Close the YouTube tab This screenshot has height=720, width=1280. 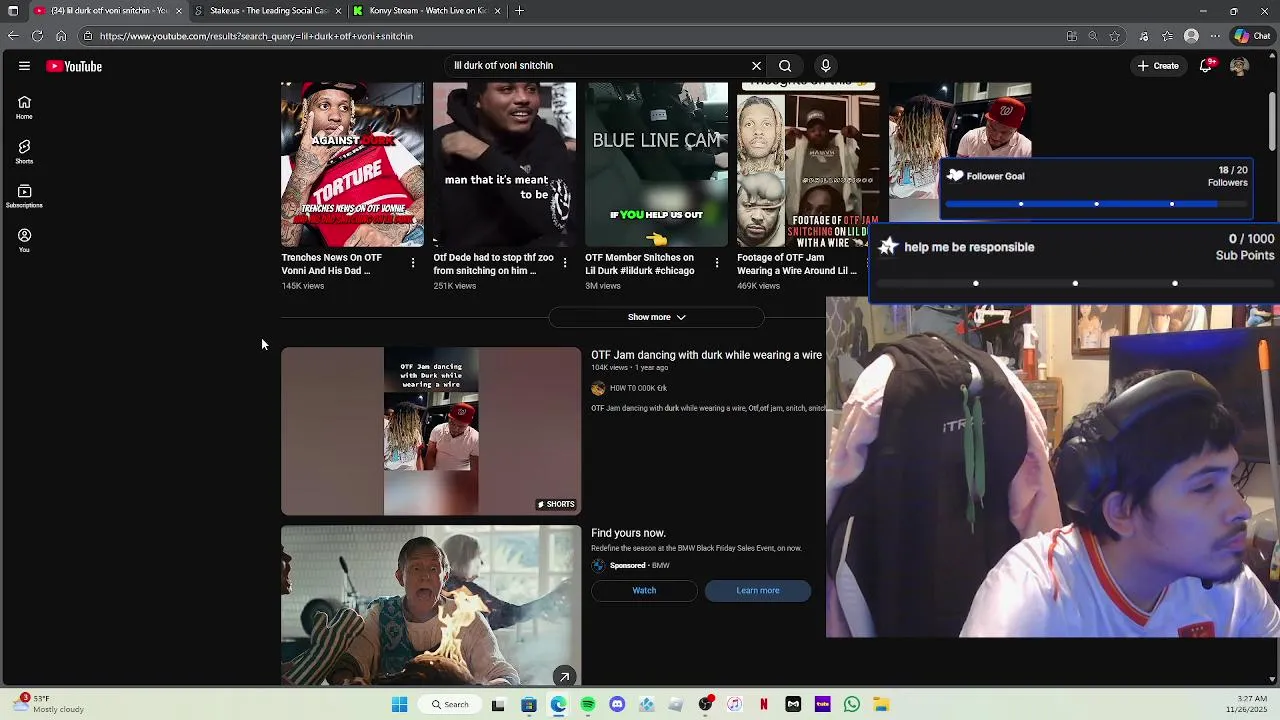click(179, 11)
